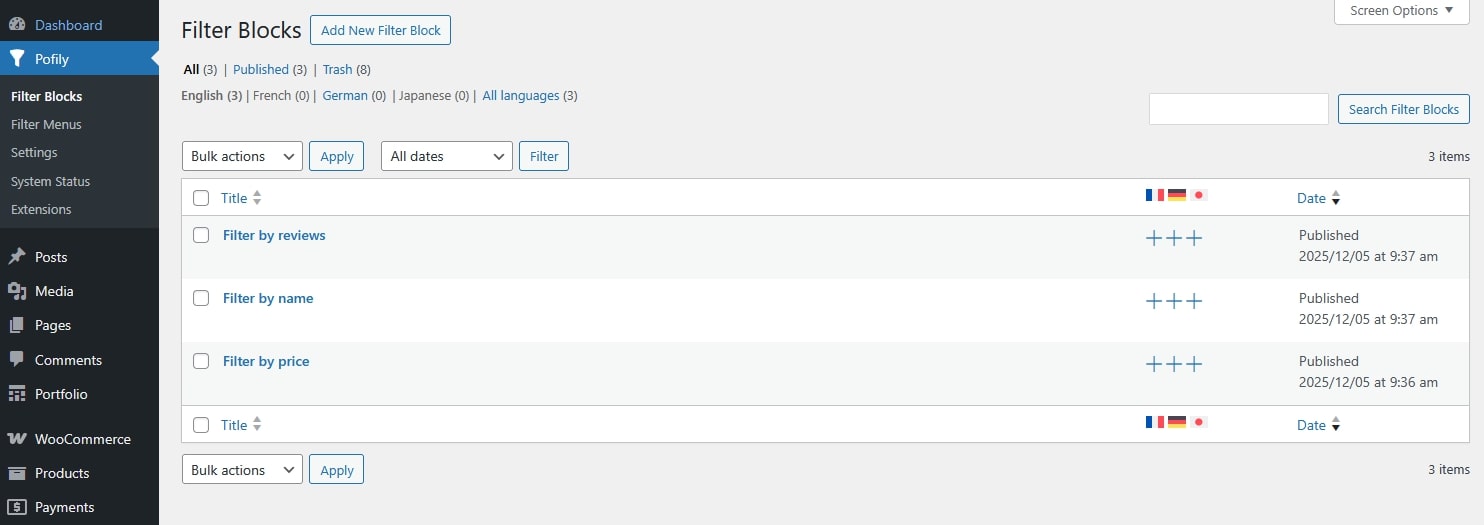This screenshot has width=1484, height=525.
Task: Add German translation for Filter by name
Action: point(1174,301)
